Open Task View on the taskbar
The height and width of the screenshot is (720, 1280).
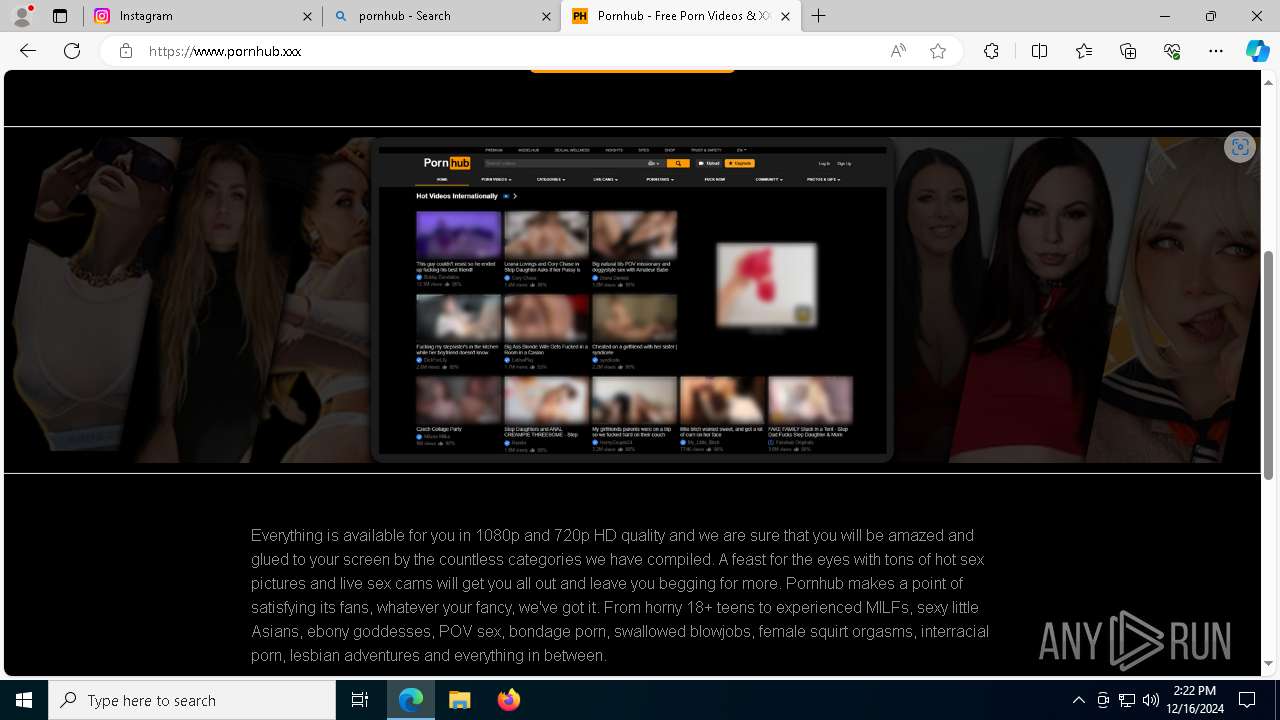pyautogui.click(x=360, y=700)
